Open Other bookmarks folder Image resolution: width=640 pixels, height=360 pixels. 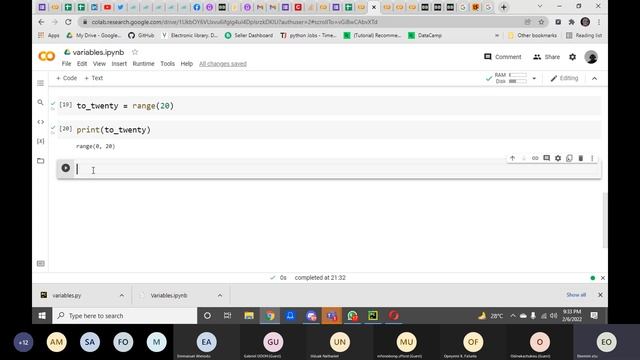[532, 36]
